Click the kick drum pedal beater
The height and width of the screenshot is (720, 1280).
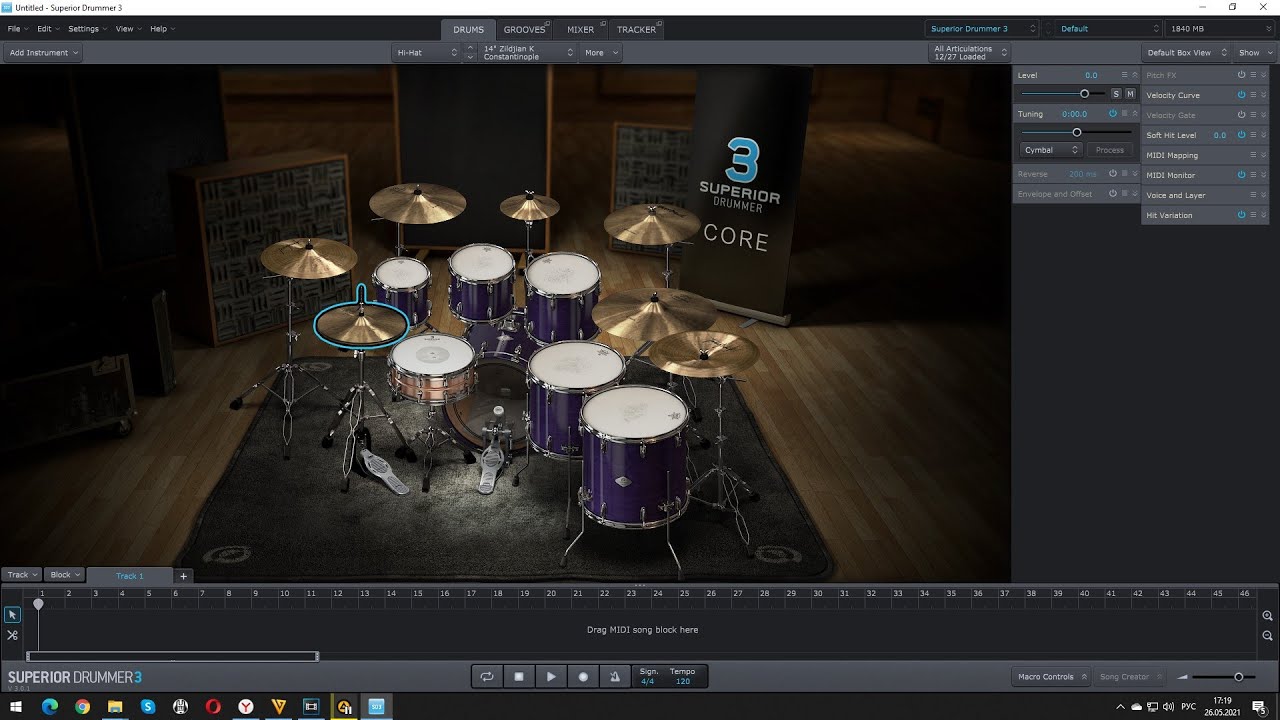coord(498,415)
